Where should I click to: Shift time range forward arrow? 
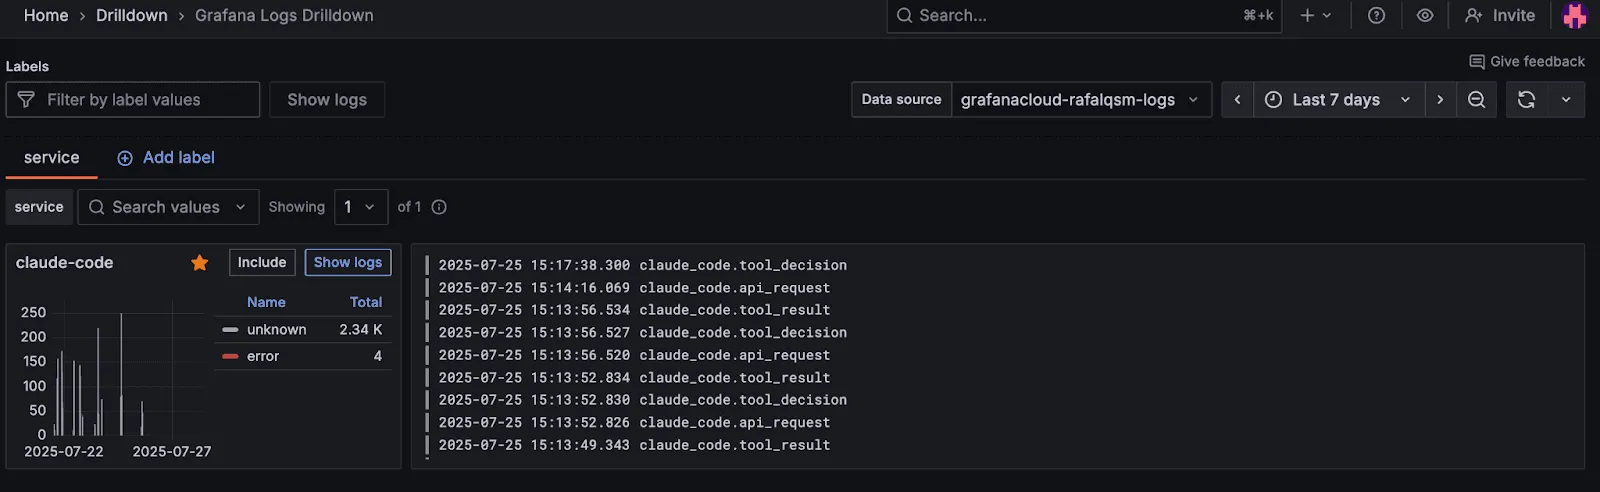pos(1440,99)
